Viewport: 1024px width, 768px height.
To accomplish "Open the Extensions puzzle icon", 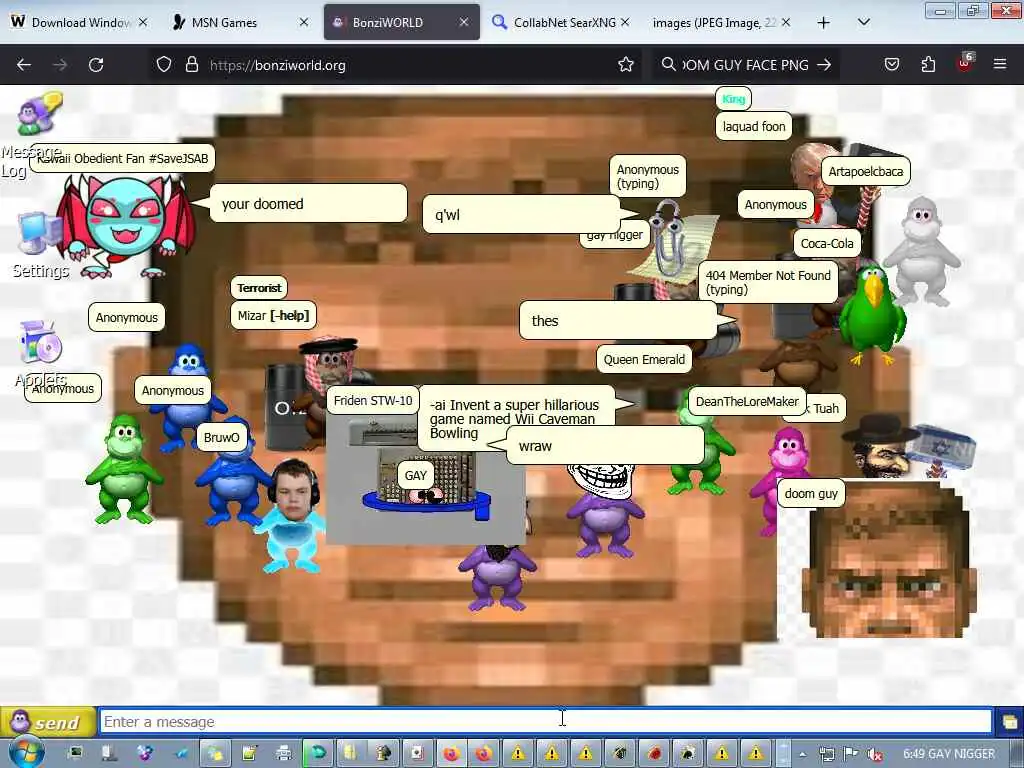I will pyautogui.click(x=928, y=65).
